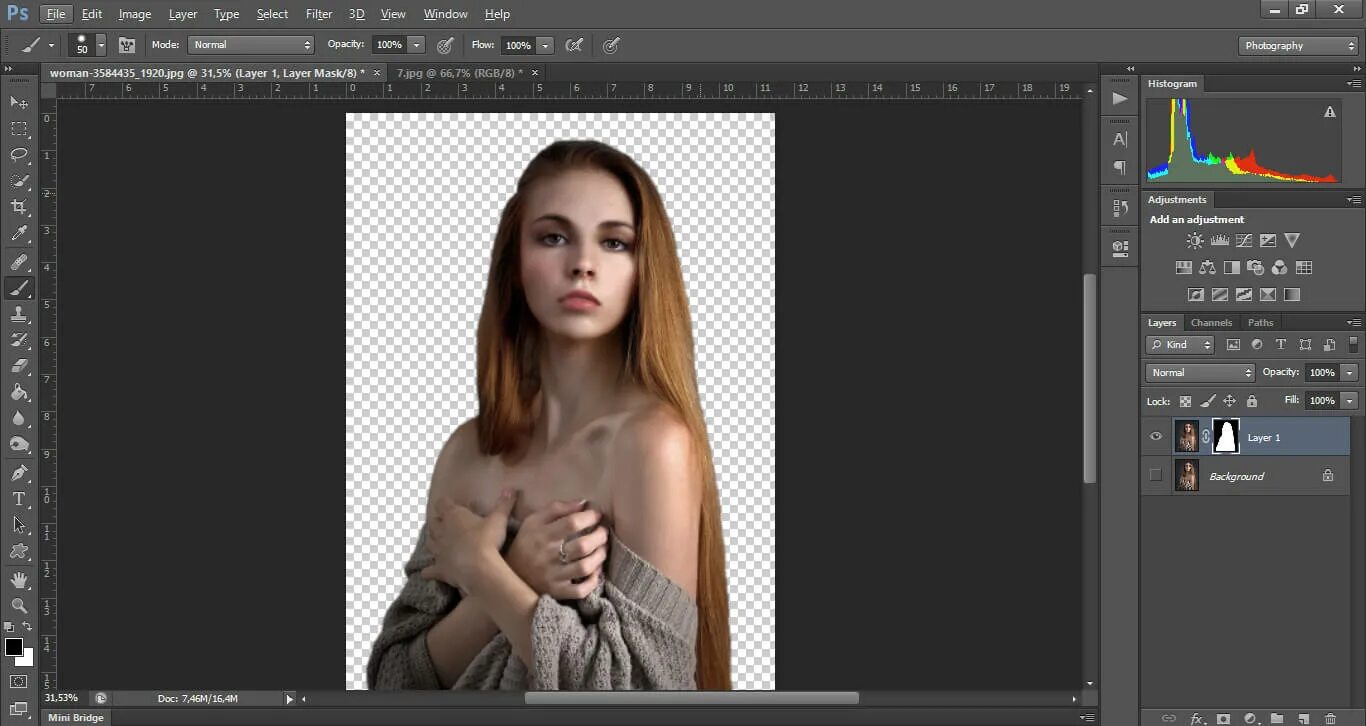The image size is (1366, 726).
Task: Select the Lasso tool
Action: (x=19, y=155)
